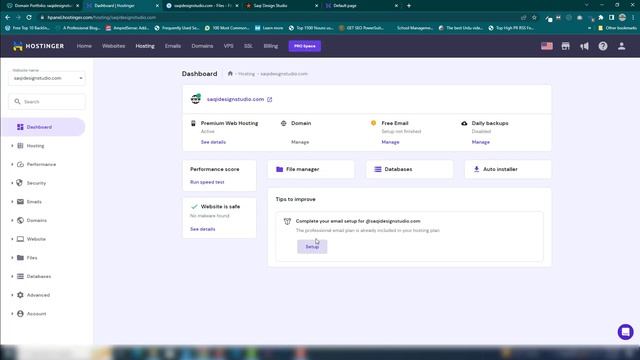Click the Emails envelope icon in sidebar
The image size is (640, 360).
[20, 202]
